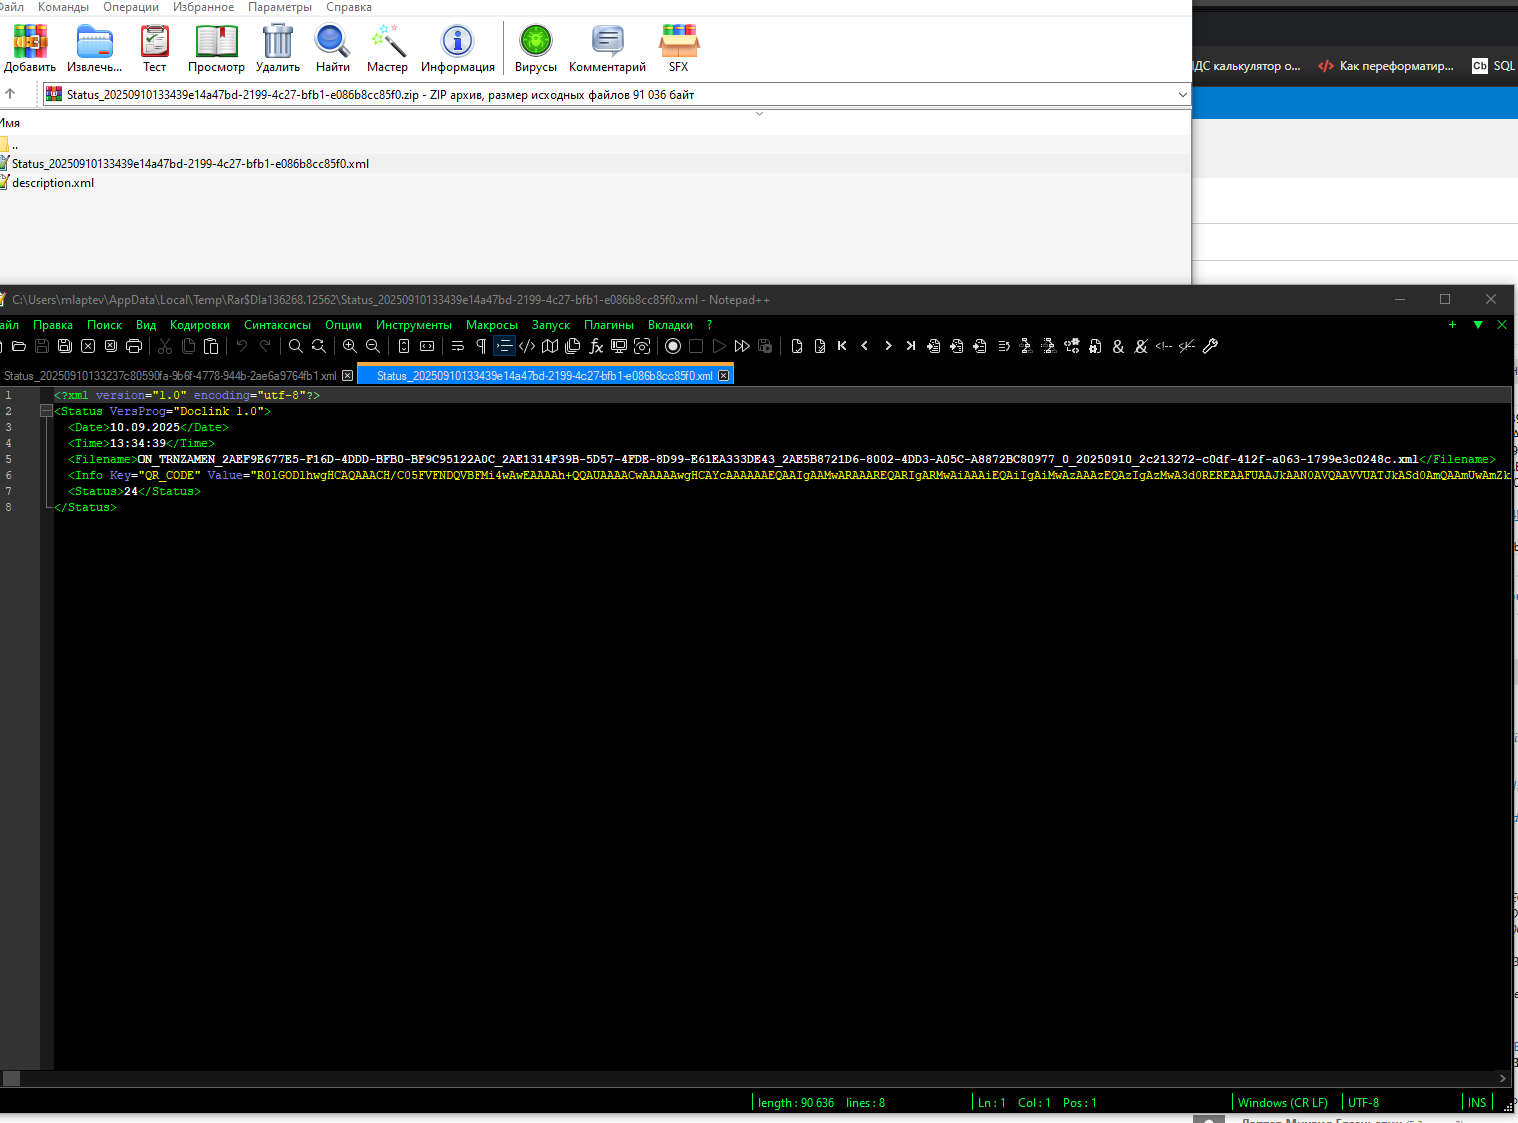Click UTF-8 encoding status bar field
Image resolution: width=1518 pixels, height=1123 pixels.
[1363, 1102]
